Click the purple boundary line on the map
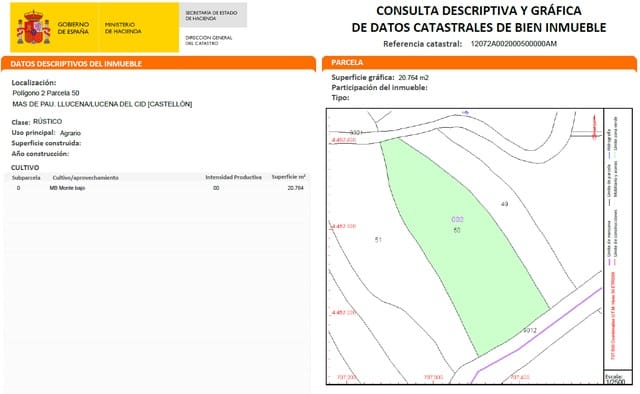 click(535, 337)
